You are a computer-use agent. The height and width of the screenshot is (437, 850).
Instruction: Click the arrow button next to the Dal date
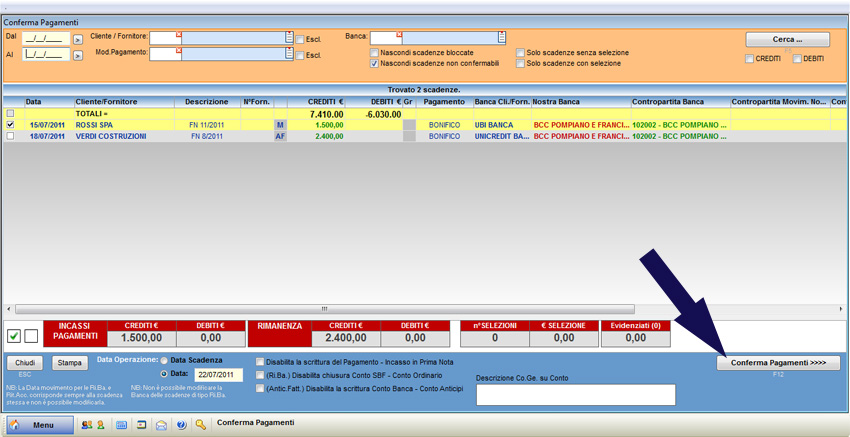pos(78,38)
